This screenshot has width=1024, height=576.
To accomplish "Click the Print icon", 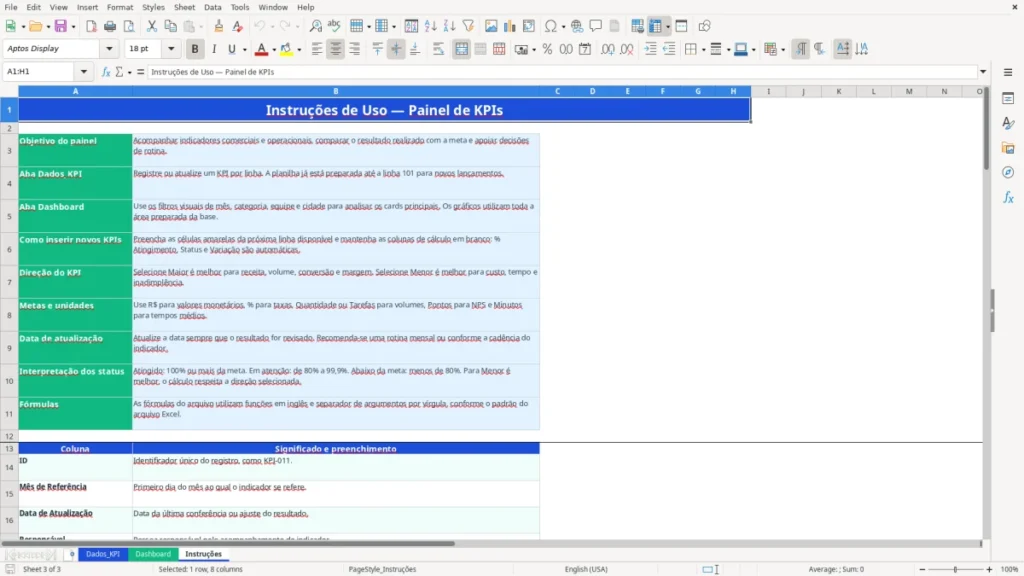I will (x=110, y=26).
